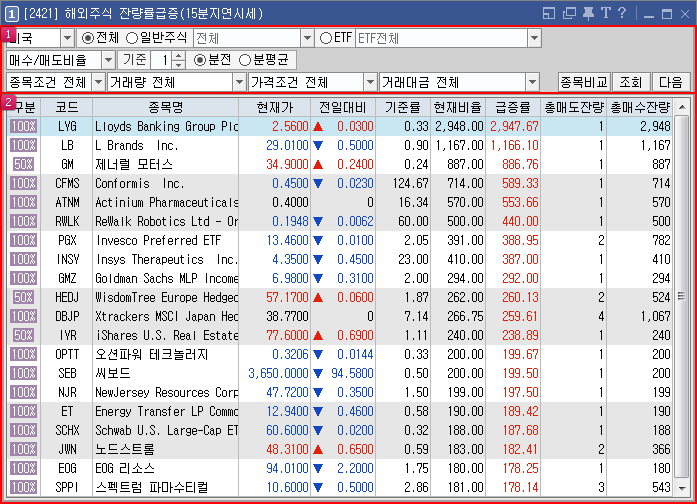The width and height of the screenshot is (697, 504).
Task: Sort by the 현재가 column header
Action: [275, 107]
